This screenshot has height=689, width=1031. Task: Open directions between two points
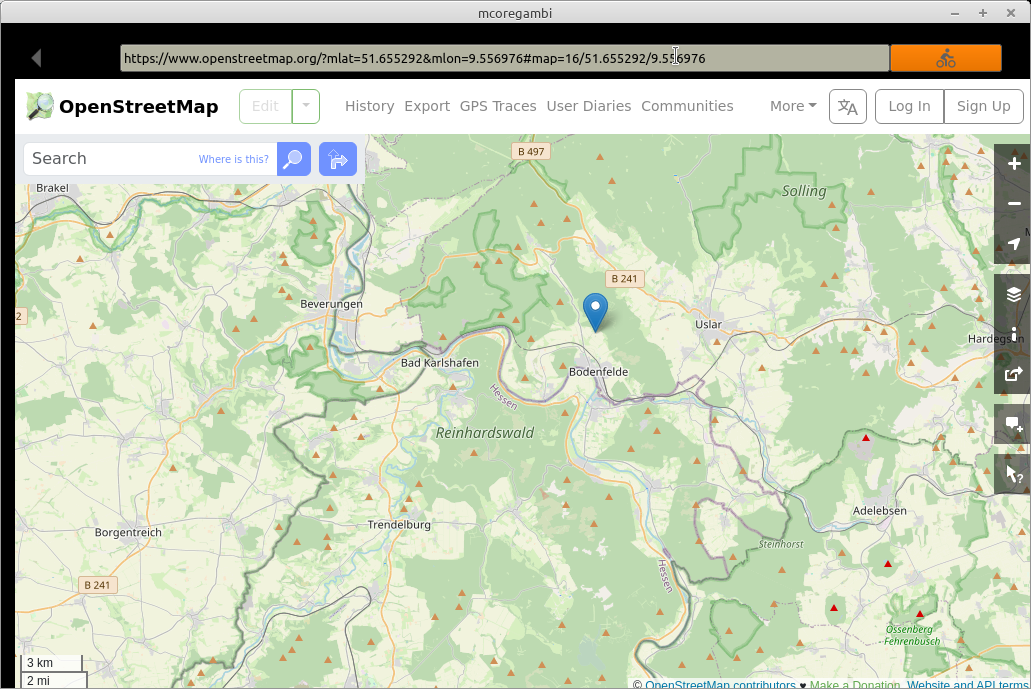[x=338, y=159]
